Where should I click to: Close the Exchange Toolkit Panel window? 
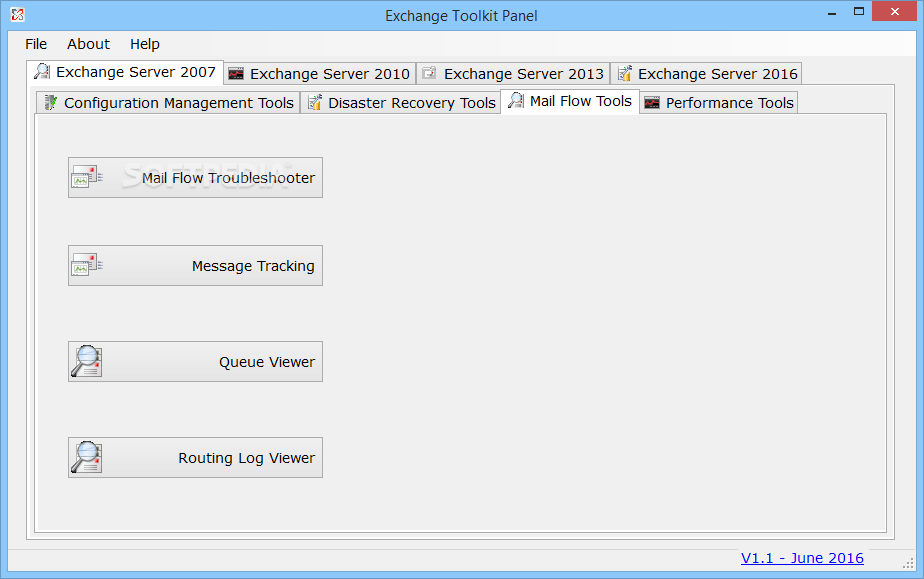pyautogui.click(x=895, y=12)
